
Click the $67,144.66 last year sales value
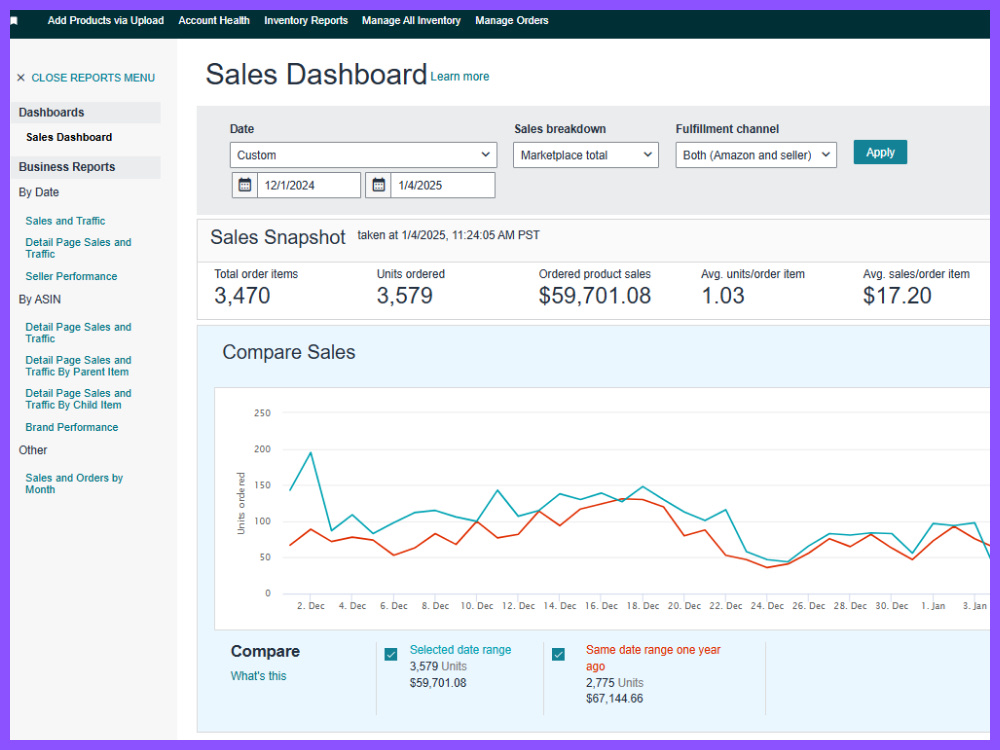tap(614, 699)
